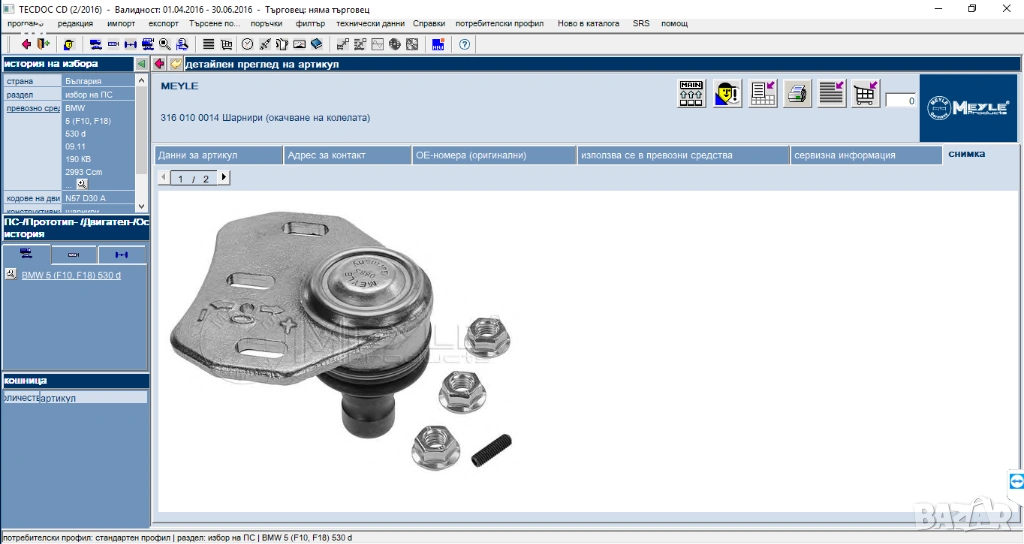Click the basket quantity input field
This screenshot has width=1024, height=544.
pyautogui.click(x=900, y=101)
